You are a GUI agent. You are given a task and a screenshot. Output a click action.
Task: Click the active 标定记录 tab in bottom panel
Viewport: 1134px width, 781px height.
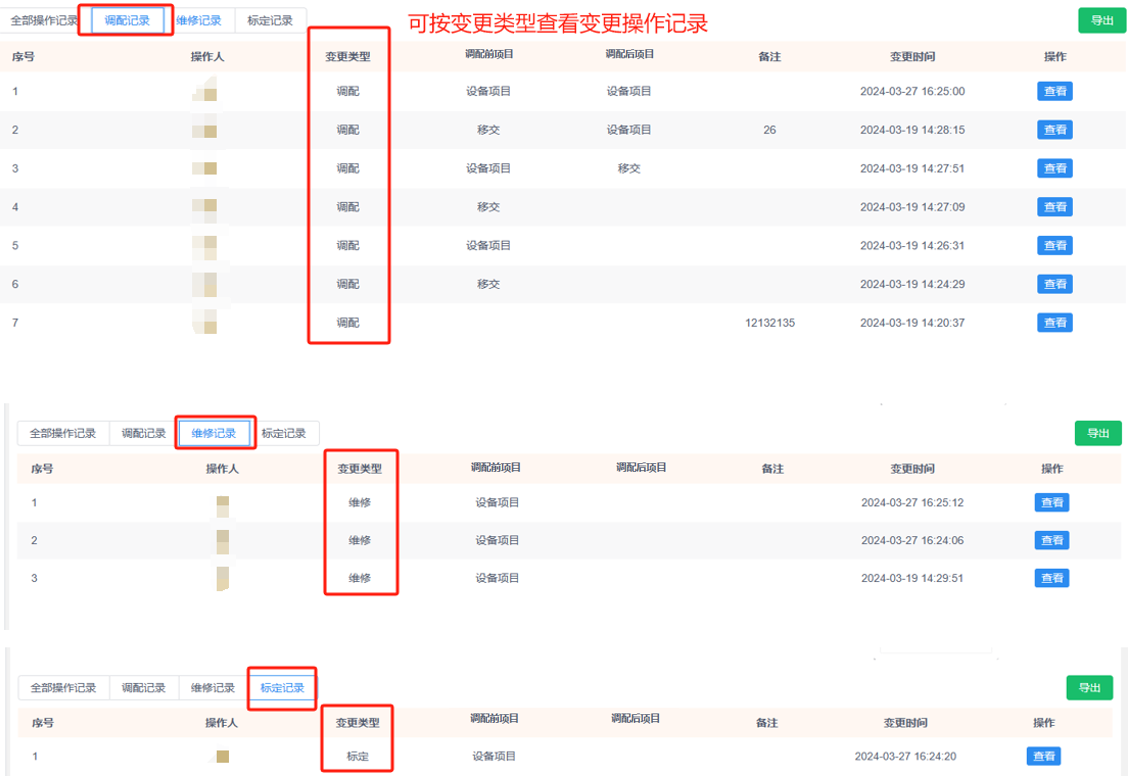click(282, 688)
